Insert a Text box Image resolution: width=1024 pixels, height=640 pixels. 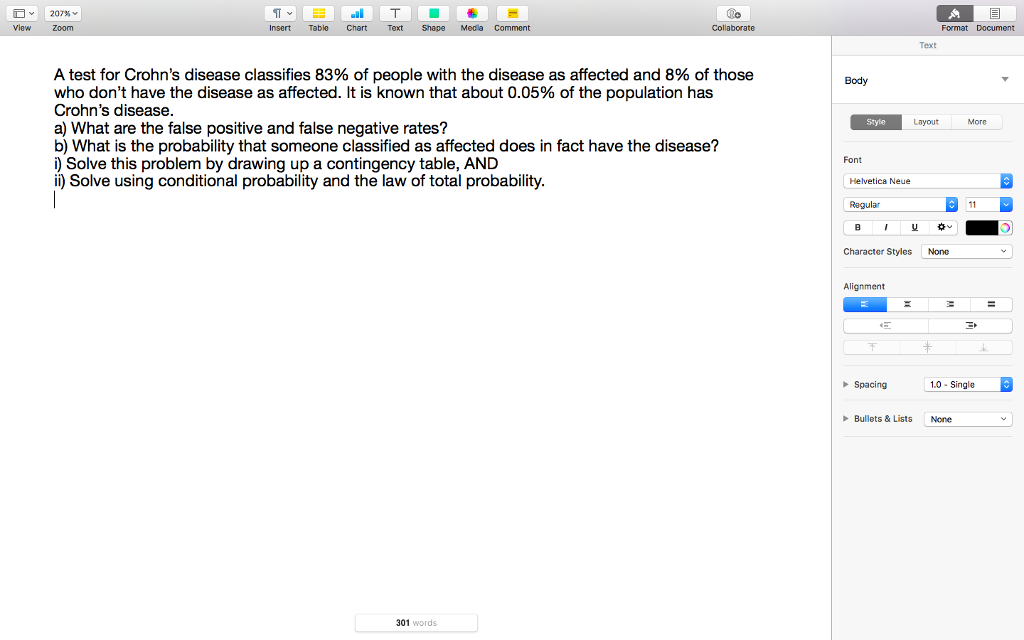(394, 13)
